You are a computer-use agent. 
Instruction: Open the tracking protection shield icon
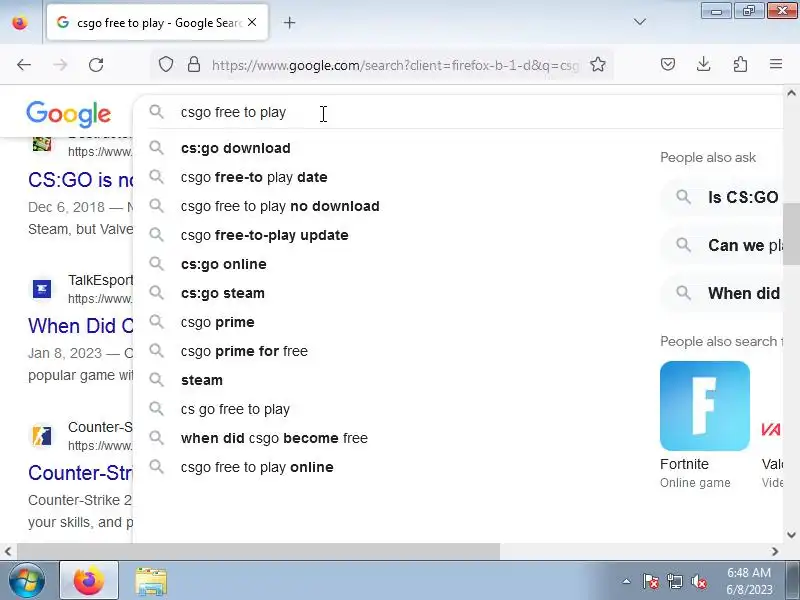(x=166, y=64)
